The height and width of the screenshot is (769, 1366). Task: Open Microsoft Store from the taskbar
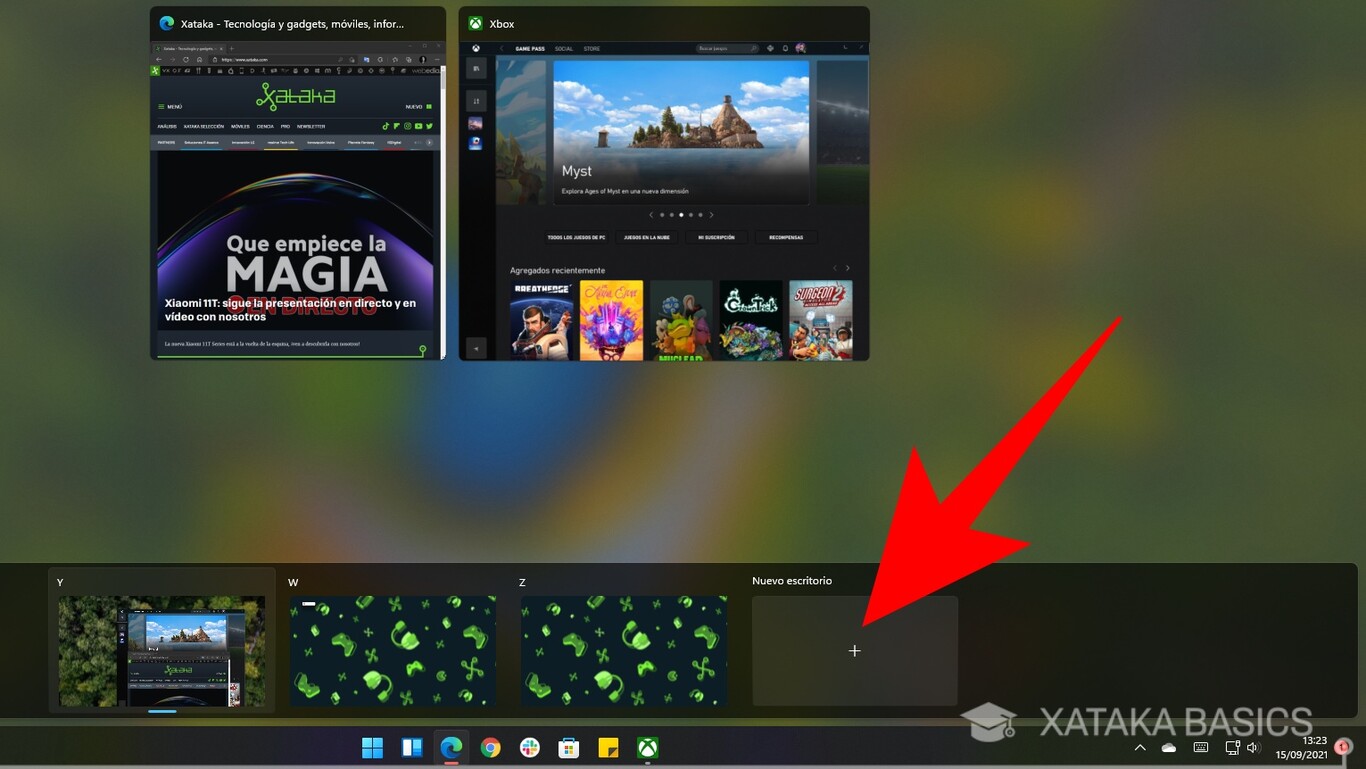tap(568, 748)
